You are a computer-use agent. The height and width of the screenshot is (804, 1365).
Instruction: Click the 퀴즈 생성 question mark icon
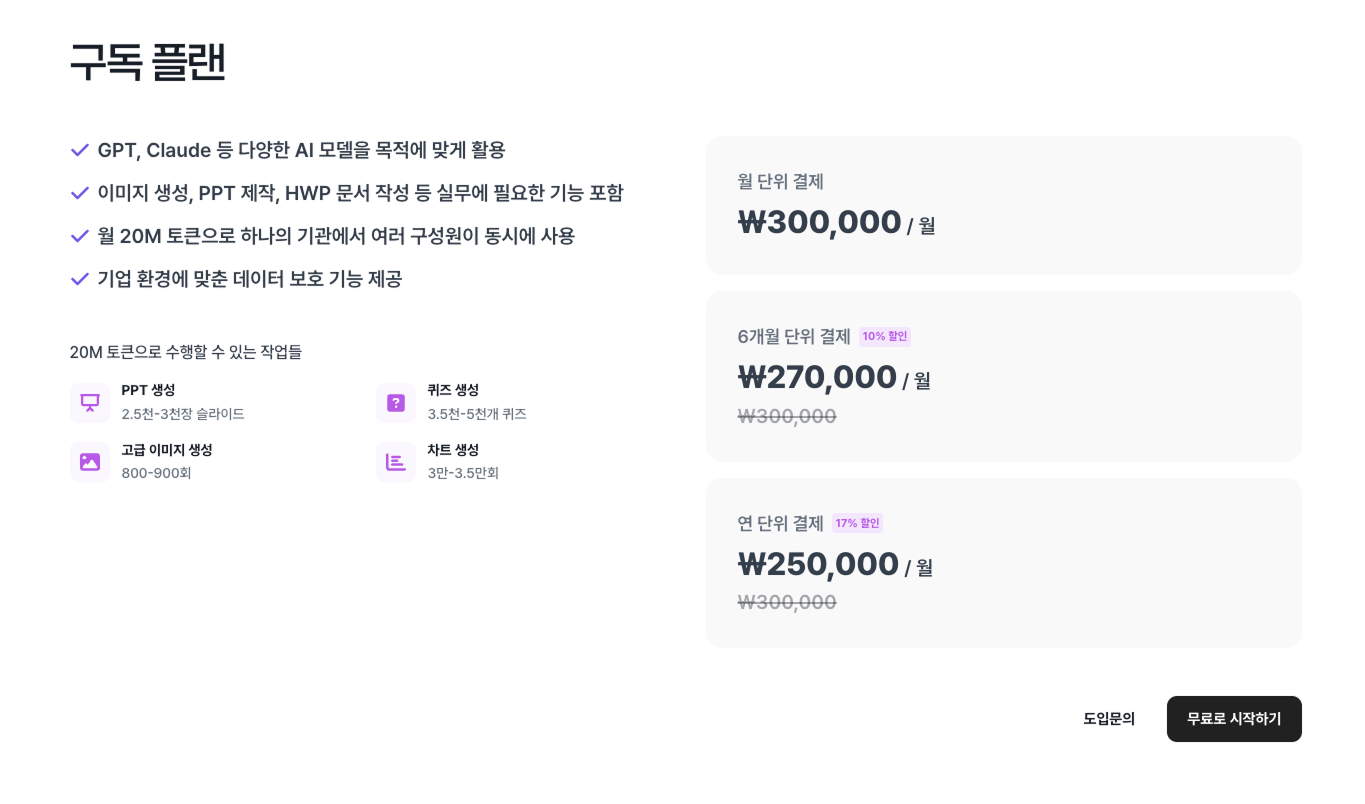click(x=396, y=402)
